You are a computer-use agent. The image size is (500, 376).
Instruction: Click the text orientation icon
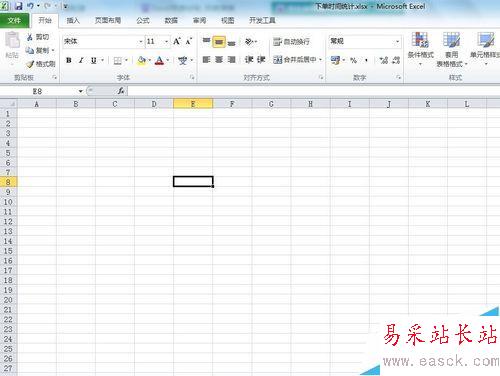tap(249, 41)
